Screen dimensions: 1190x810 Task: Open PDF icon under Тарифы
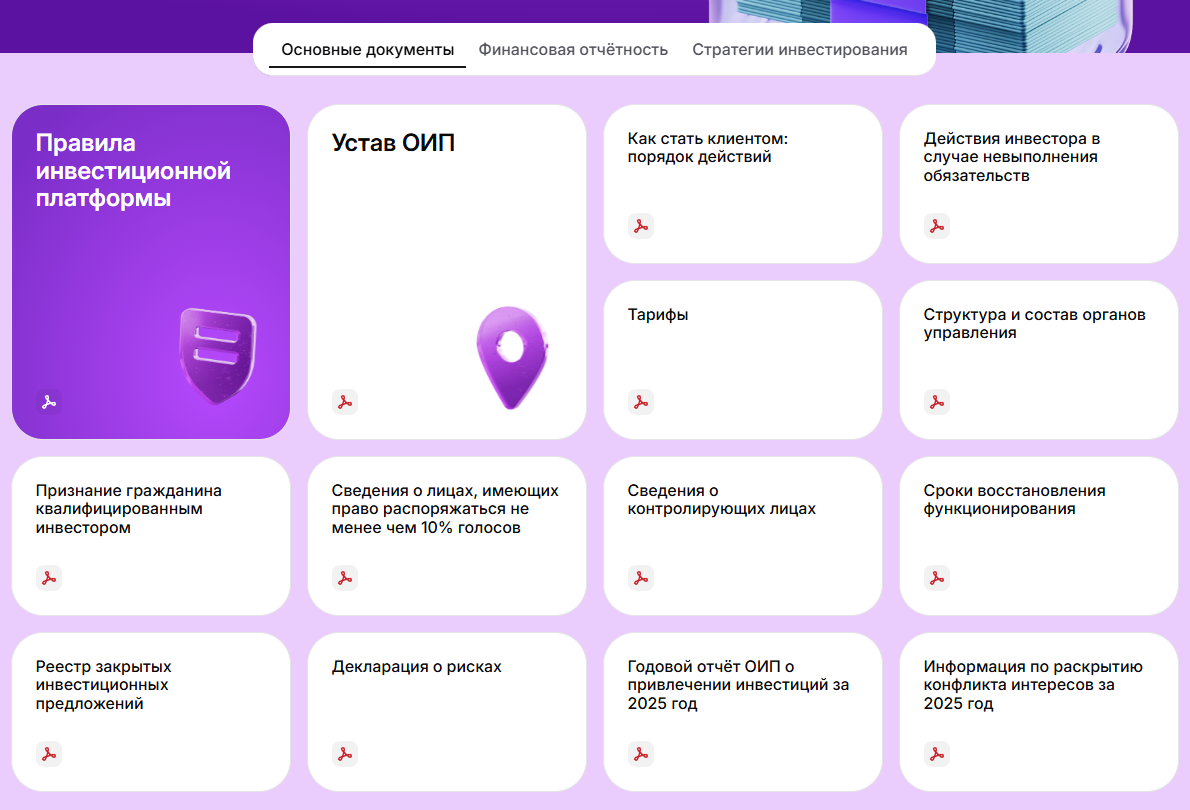tap(641, 402)
